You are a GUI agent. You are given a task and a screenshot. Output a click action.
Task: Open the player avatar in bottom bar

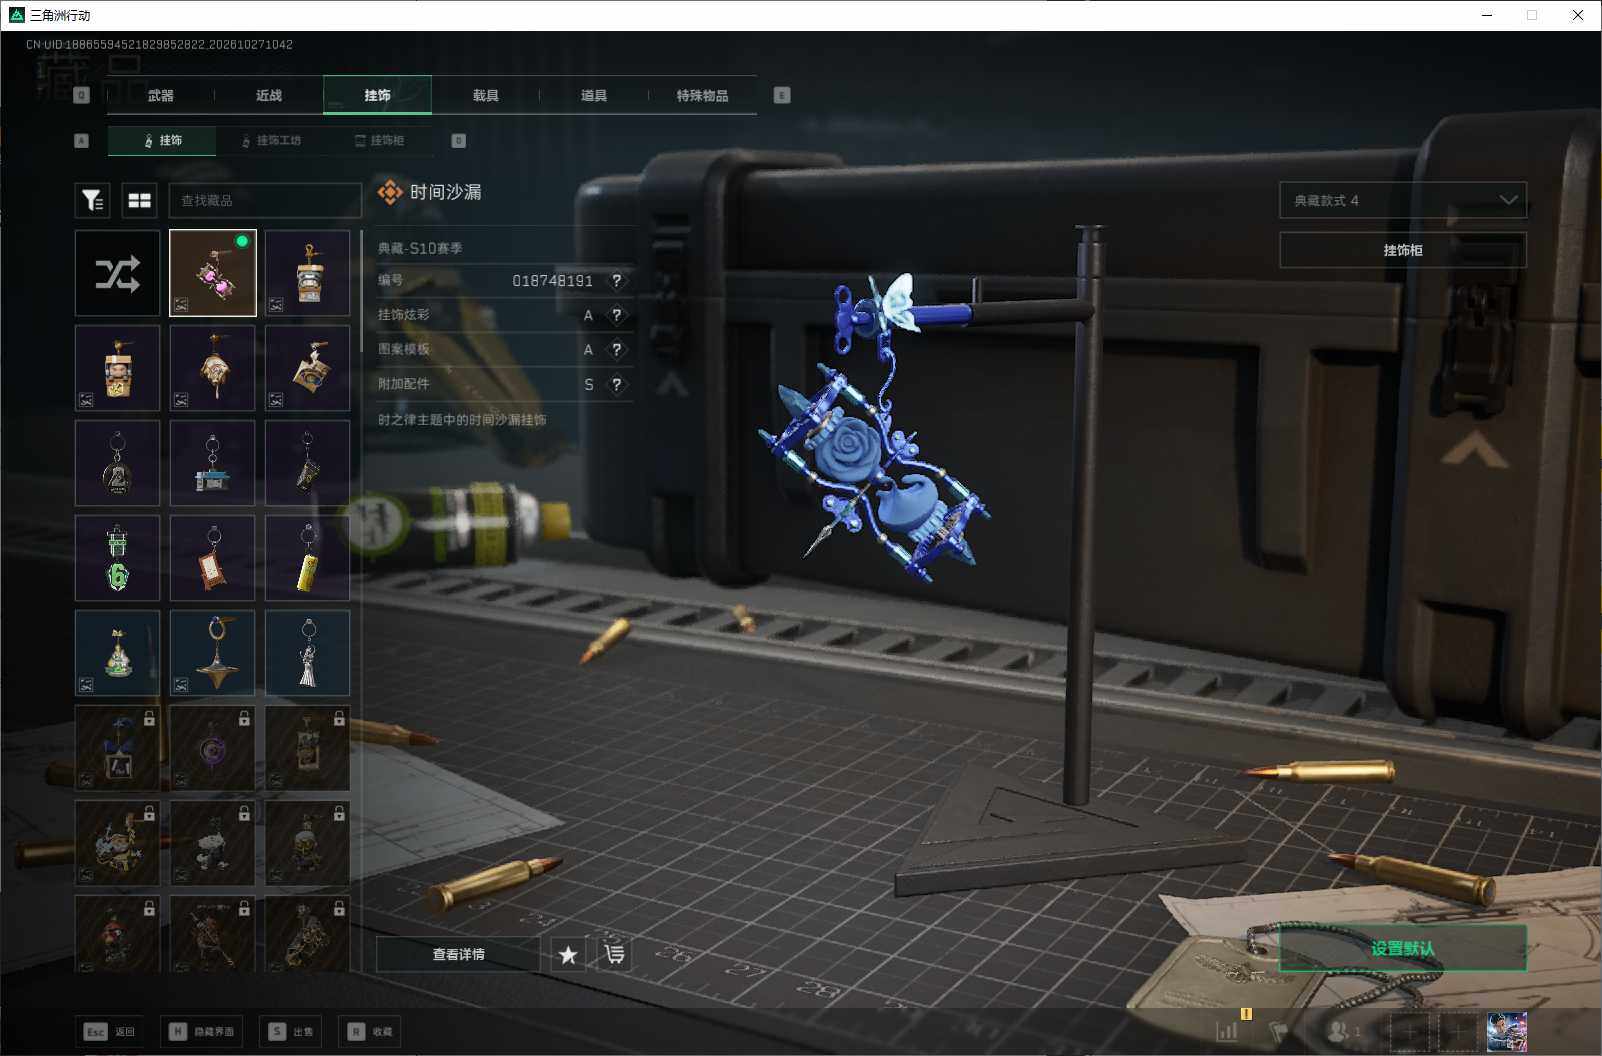pos(1506,1031)
